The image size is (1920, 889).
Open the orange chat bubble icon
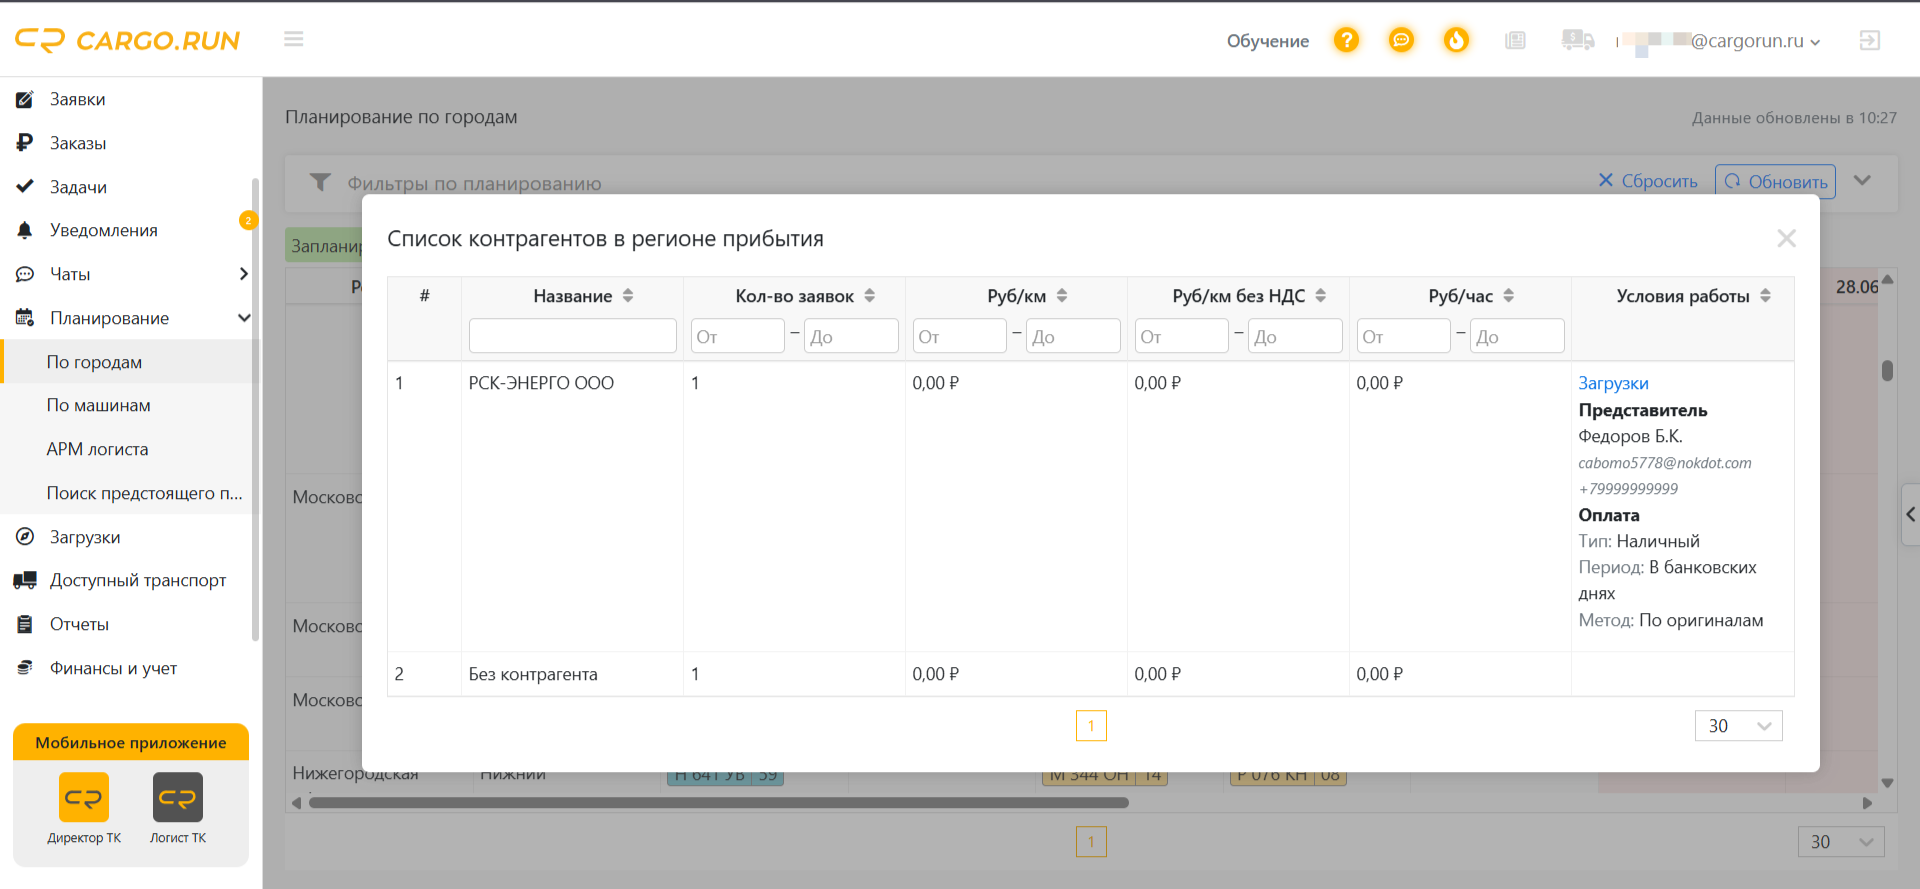[1401, 40]
